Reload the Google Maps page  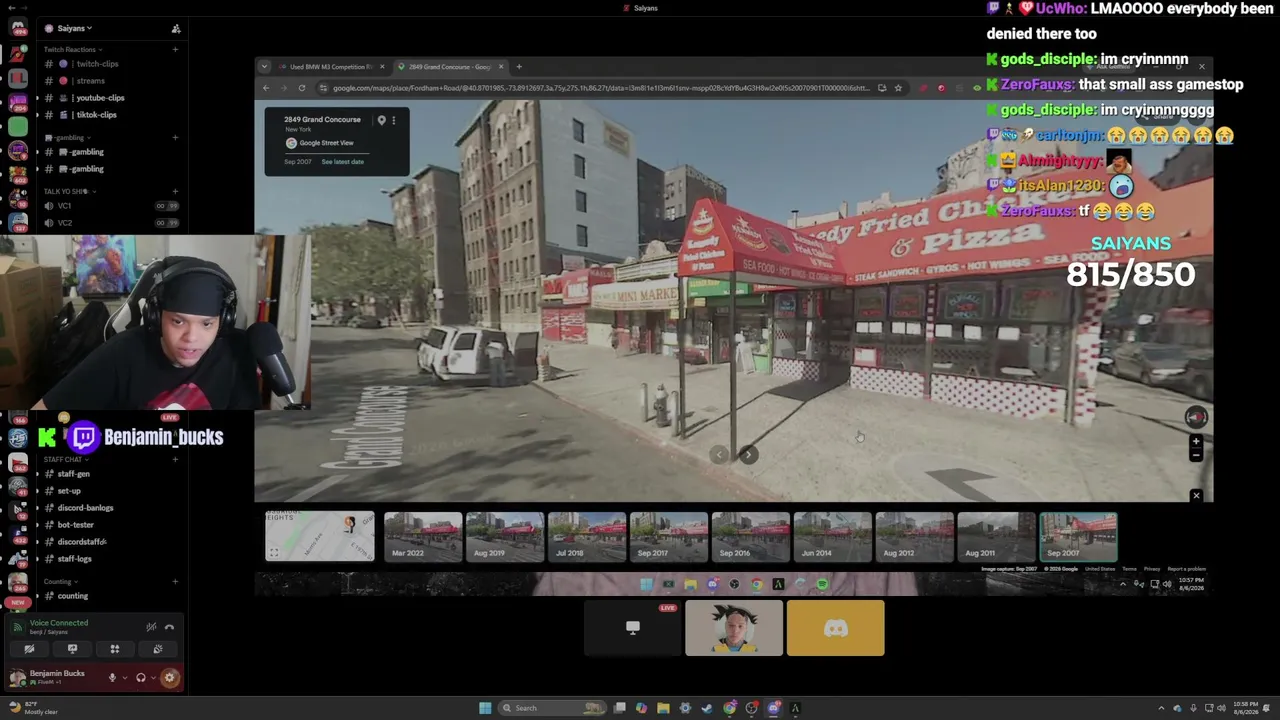[302, 88]
